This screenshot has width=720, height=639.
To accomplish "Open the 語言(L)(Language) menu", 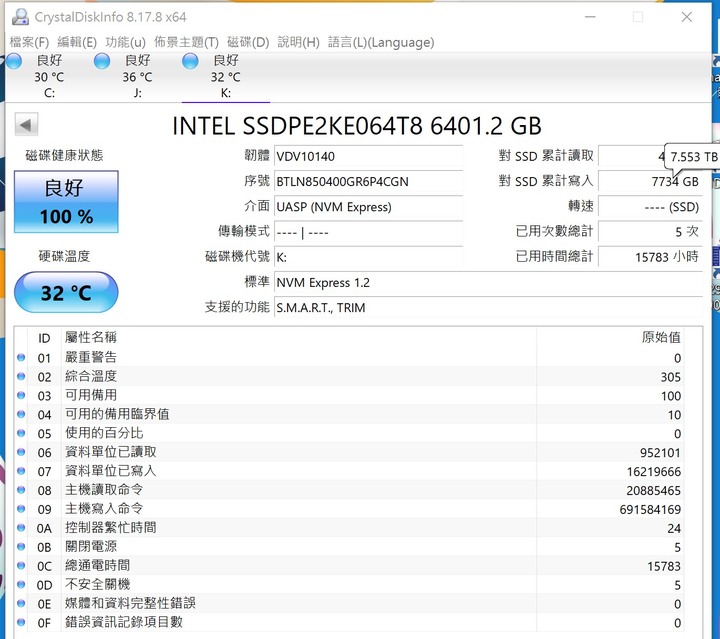I will (381, 42).
